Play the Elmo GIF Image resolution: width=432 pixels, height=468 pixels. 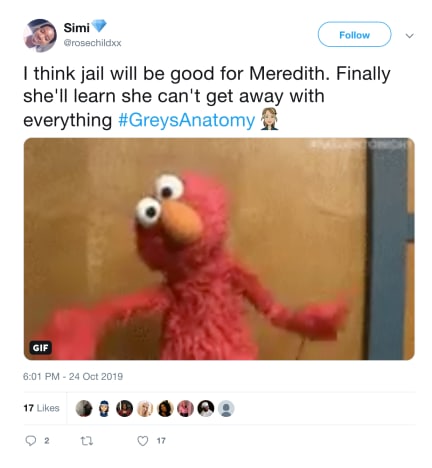pyautogui.click(x=219, y=249)
